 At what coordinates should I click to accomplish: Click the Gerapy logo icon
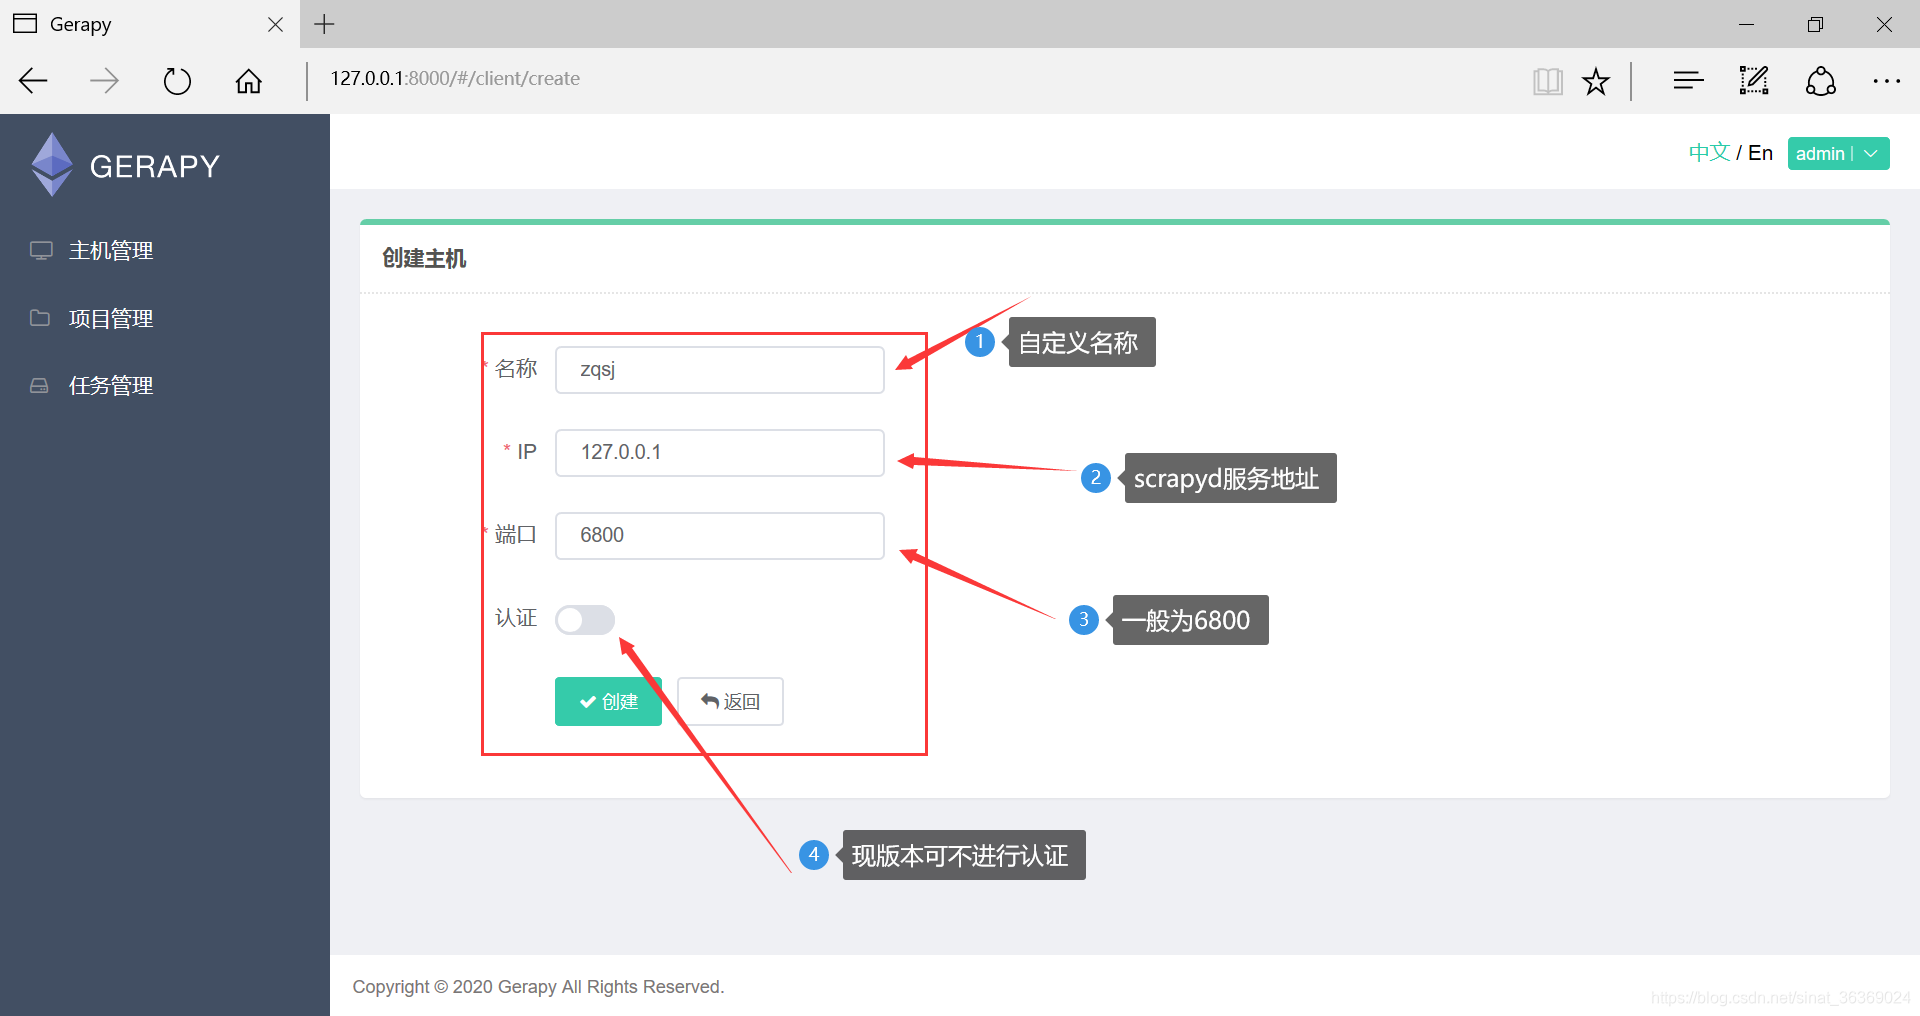pos(52,165)
